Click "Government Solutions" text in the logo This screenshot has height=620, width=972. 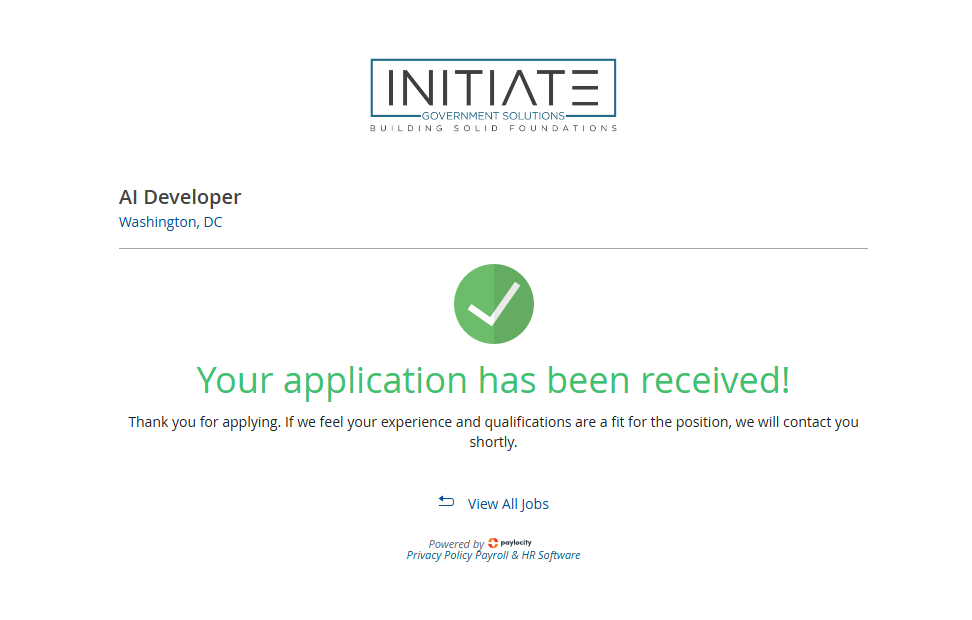click(493, 116)
